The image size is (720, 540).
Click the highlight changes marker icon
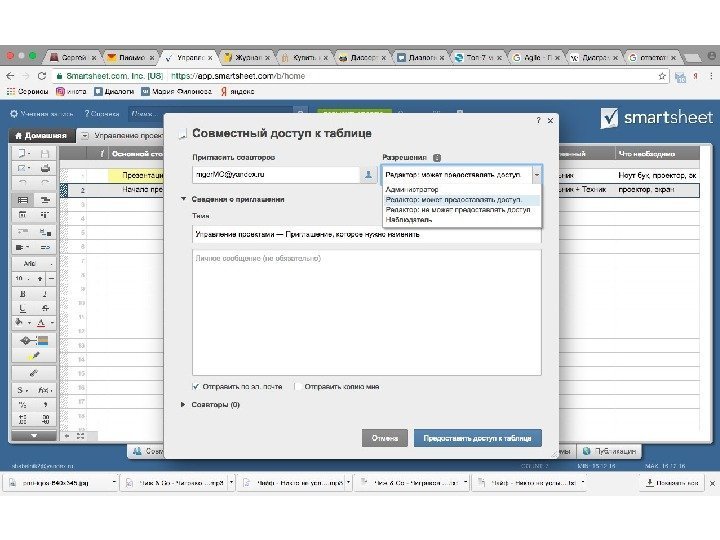pyautogui.click(x=34, y=355)
